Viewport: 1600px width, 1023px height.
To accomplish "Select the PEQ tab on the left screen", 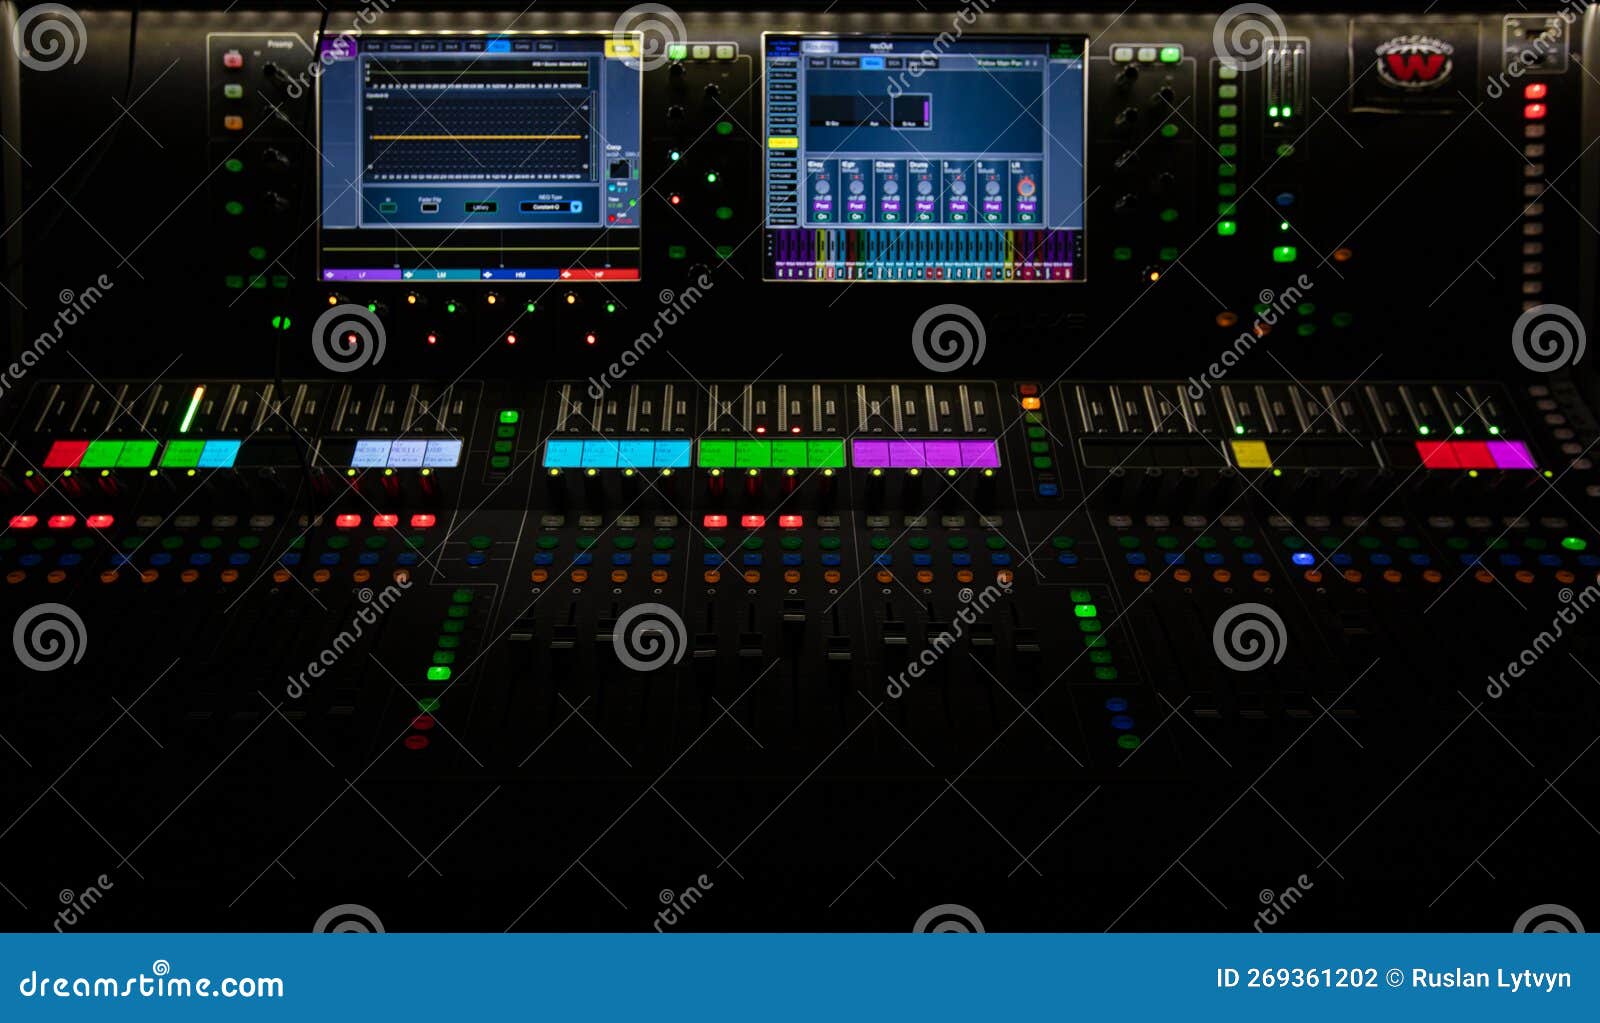I will coord(476,47).
